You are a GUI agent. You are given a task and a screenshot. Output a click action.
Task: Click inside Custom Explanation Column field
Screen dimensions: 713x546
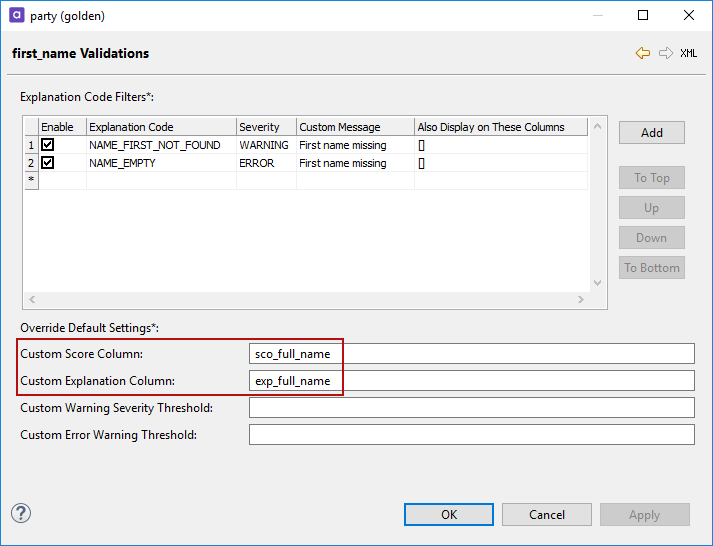471,381
